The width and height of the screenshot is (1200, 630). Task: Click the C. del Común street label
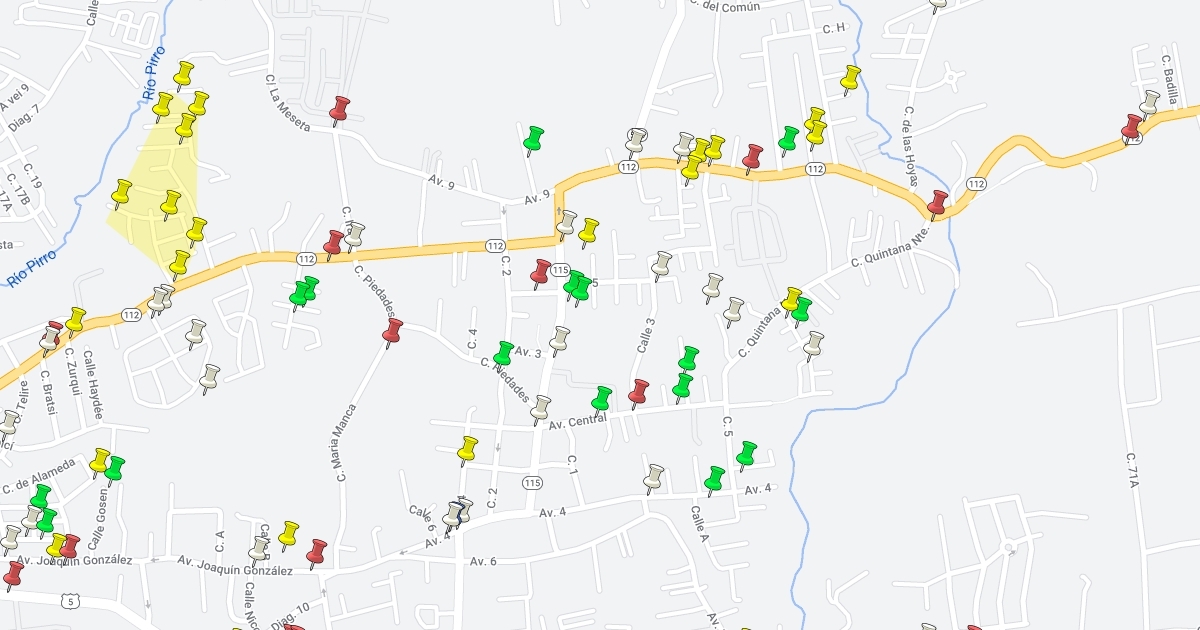tap(724, 6)
